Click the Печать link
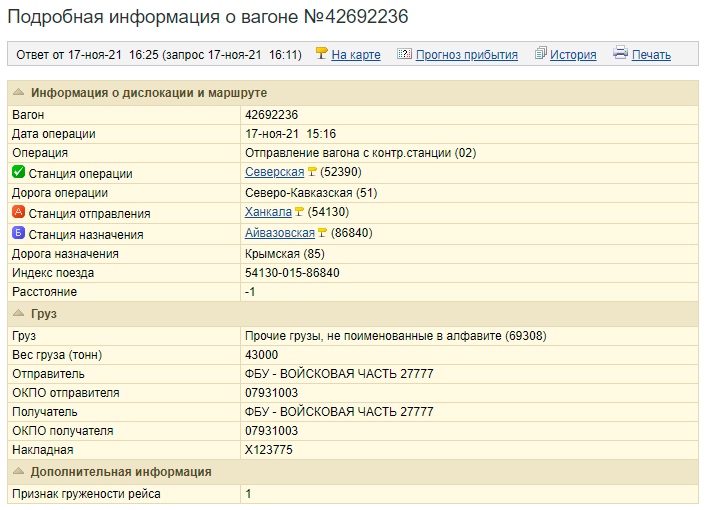 coord(651,55)
